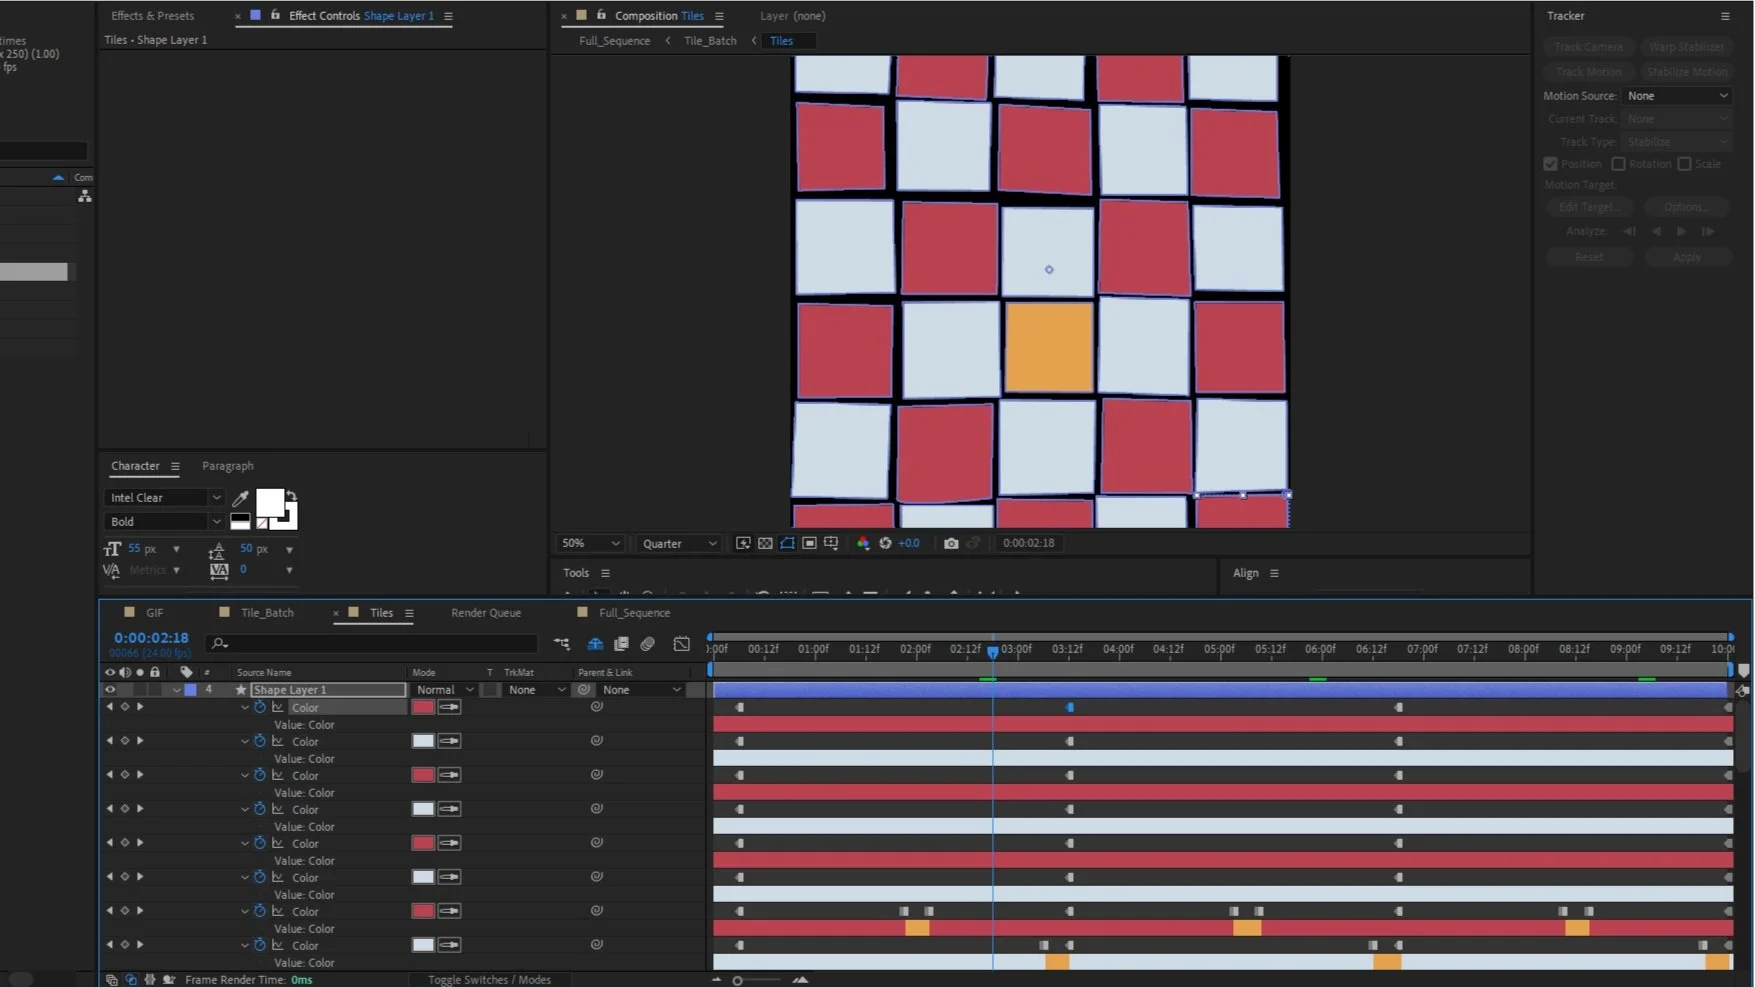The image size is (1755, 987).
Task: Navigate to Full_Sequence in the composition breadcrumb
Action: coord(614,41)
